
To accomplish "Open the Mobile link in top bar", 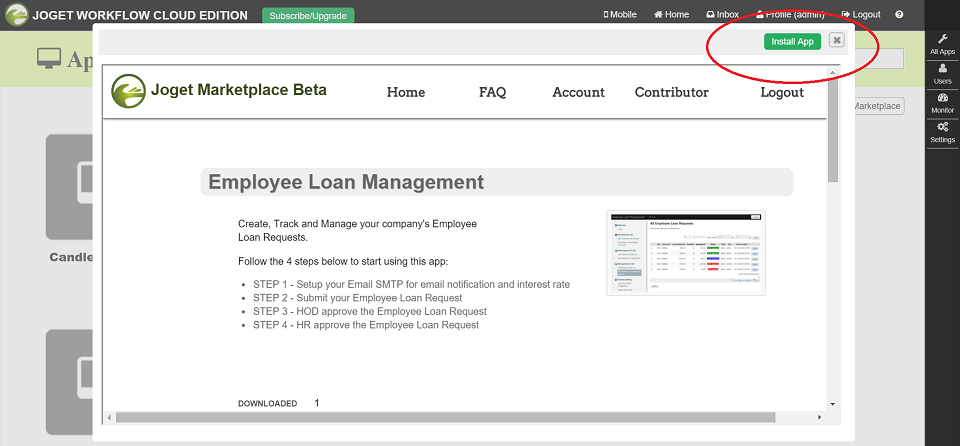I will point(620,15).
